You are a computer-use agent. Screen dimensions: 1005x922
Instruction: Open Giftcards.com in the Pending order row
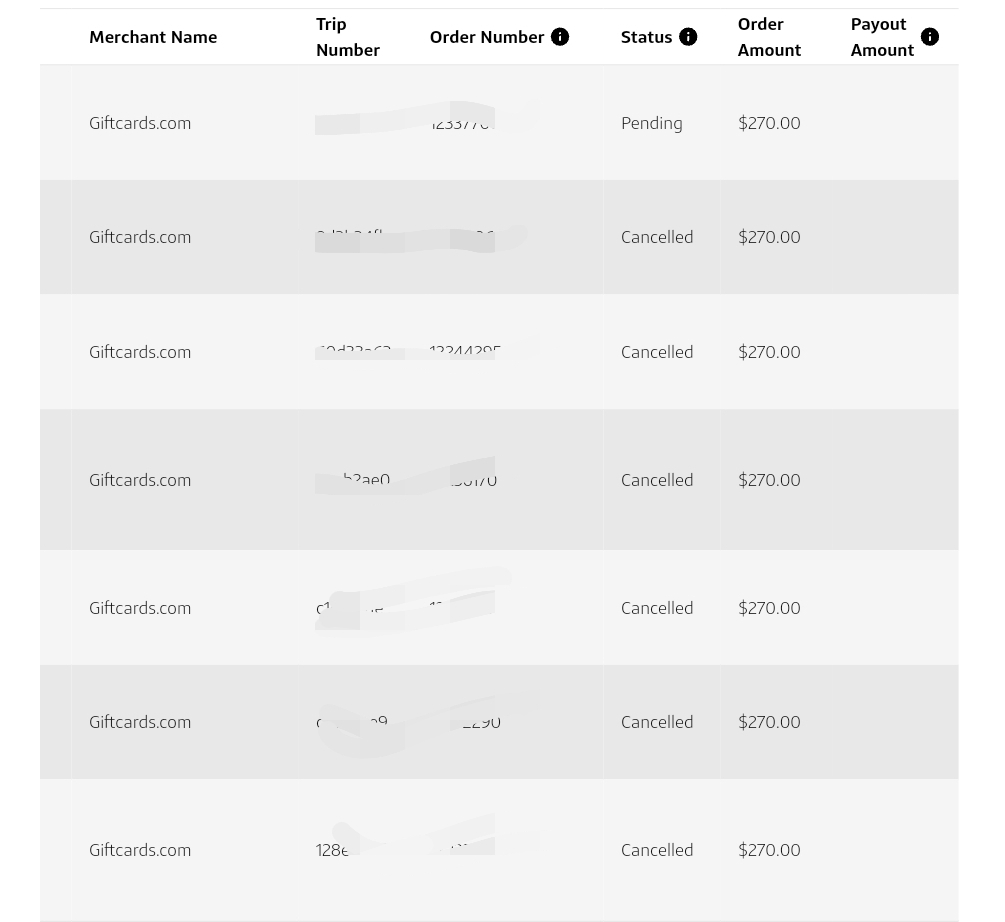[140, 123]
